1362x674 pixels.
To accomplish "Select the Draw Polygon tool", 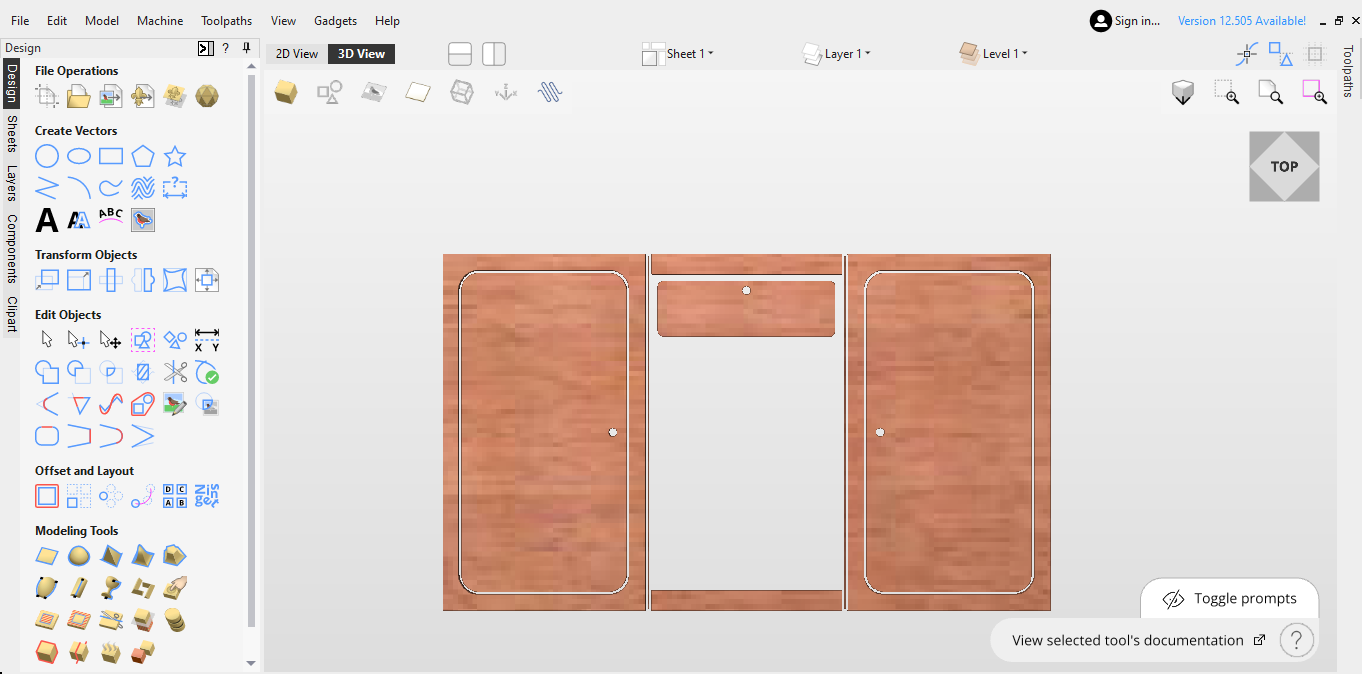I will tap(143, 156).
